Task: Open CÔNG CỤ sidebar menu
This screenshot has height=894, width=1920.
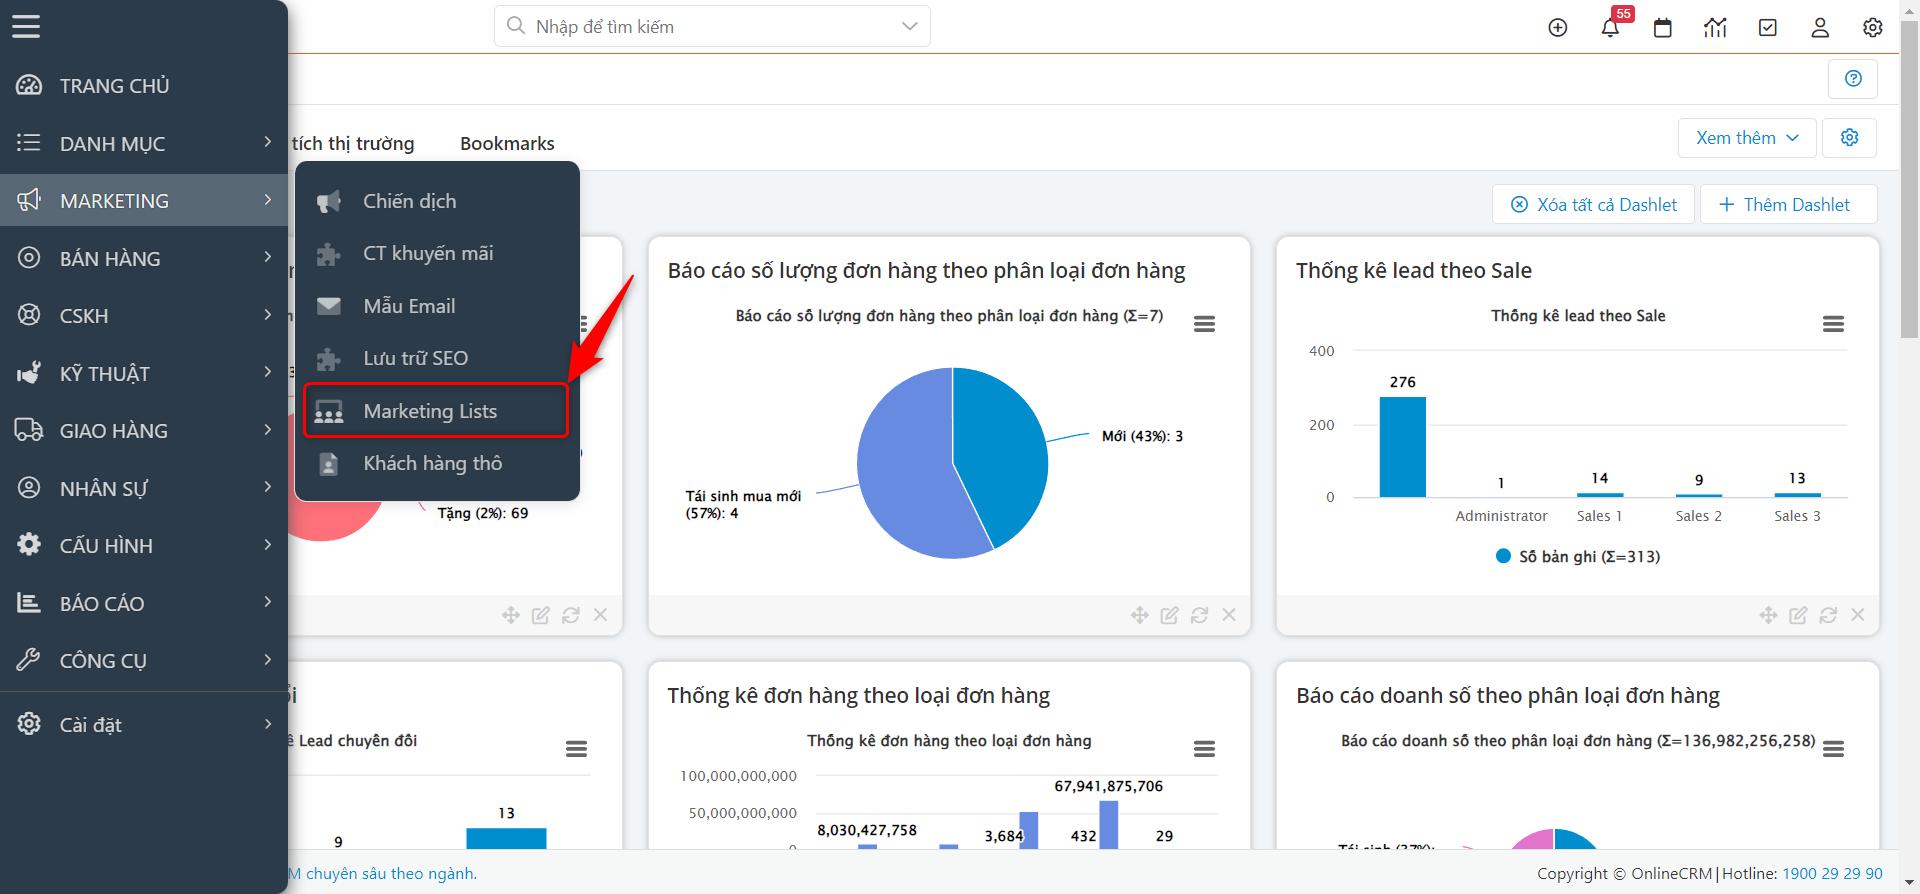Action: [144, 660]
